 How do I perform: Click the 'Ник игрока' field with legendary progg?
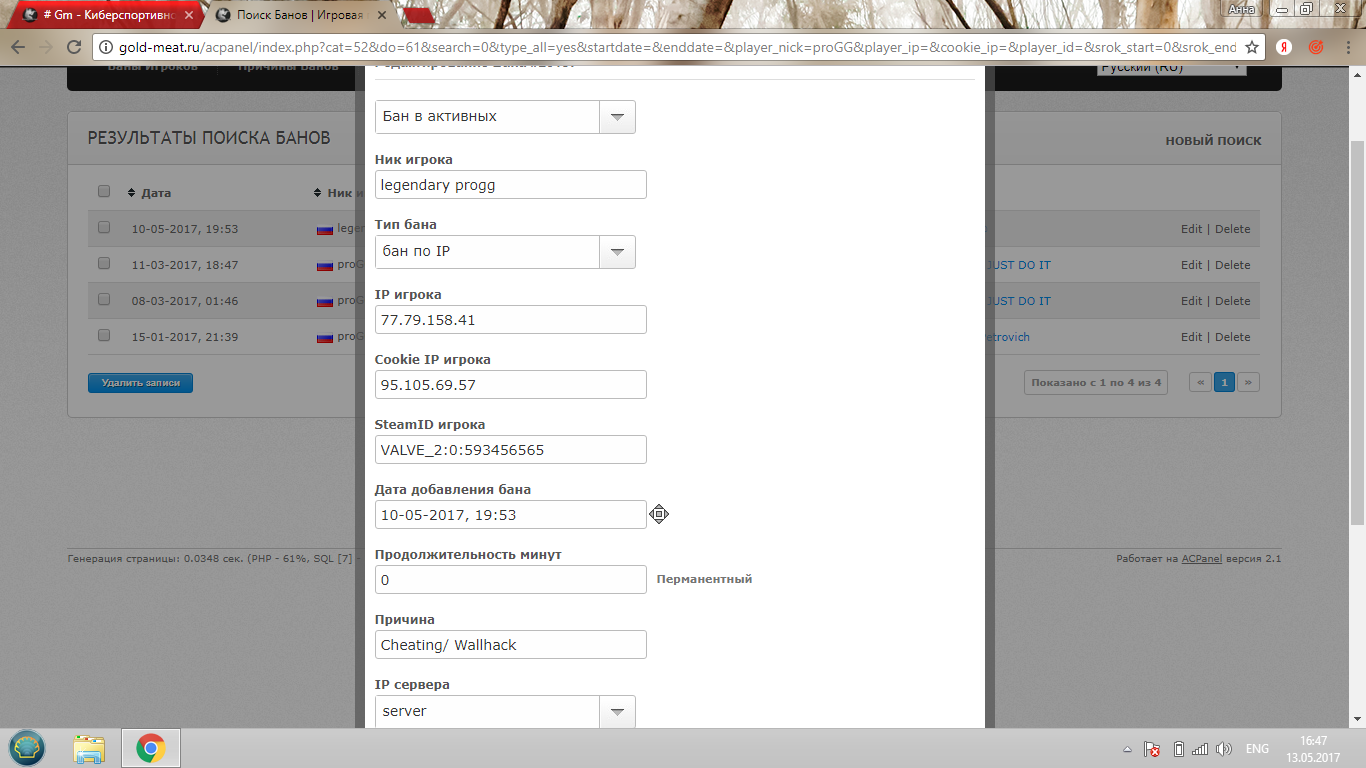click(511, 185)
